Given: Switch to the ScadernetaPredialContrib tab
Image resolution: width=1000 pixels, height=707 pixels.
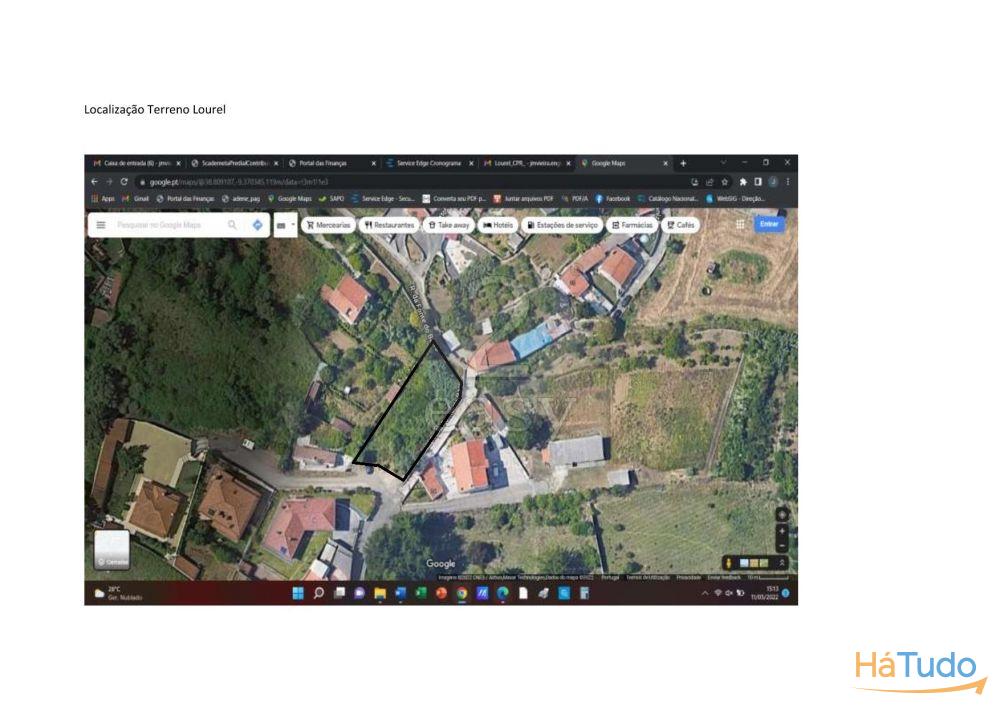Looking at the screenshot, I should click(235, 163).
